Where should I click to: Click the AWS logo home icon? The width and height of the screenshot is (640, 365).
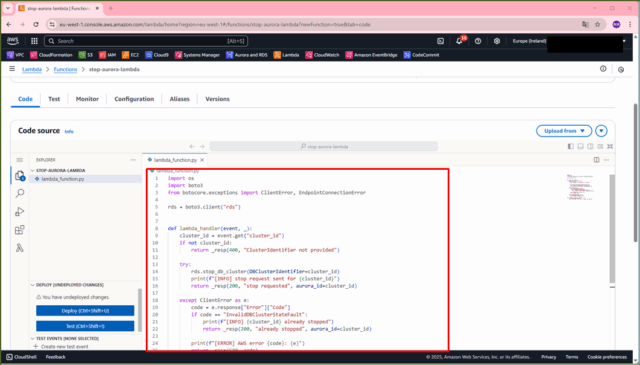pyautogui.click(x=13, y=41)
